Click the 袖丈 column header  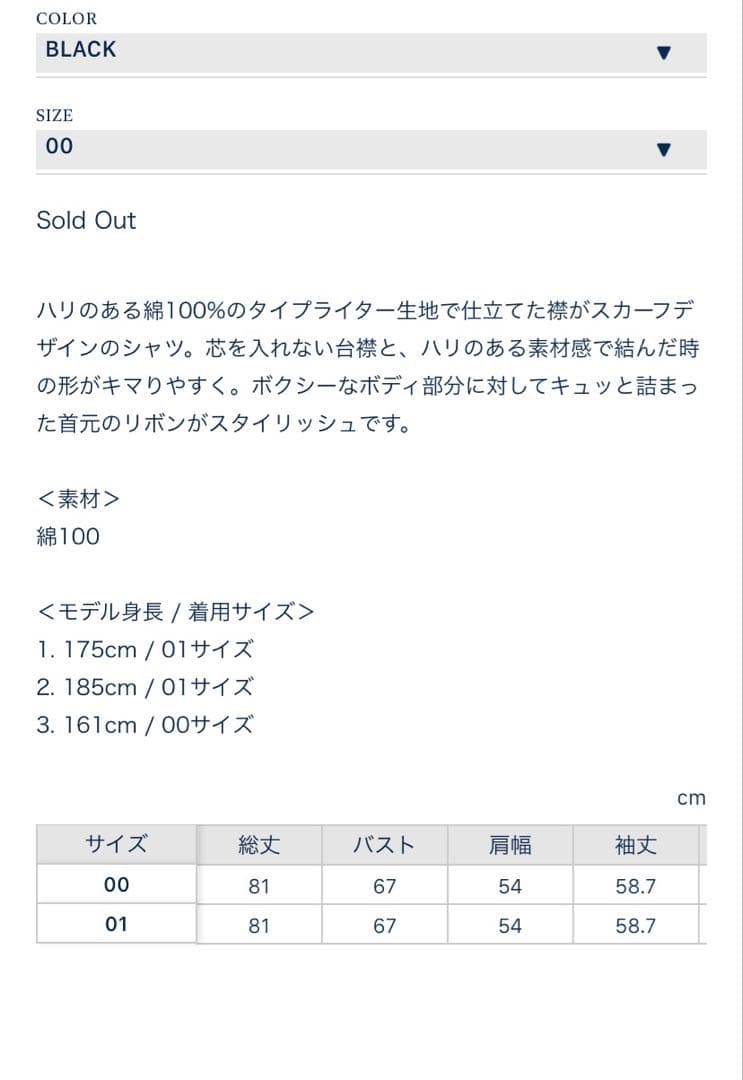[x=635, y=845]
